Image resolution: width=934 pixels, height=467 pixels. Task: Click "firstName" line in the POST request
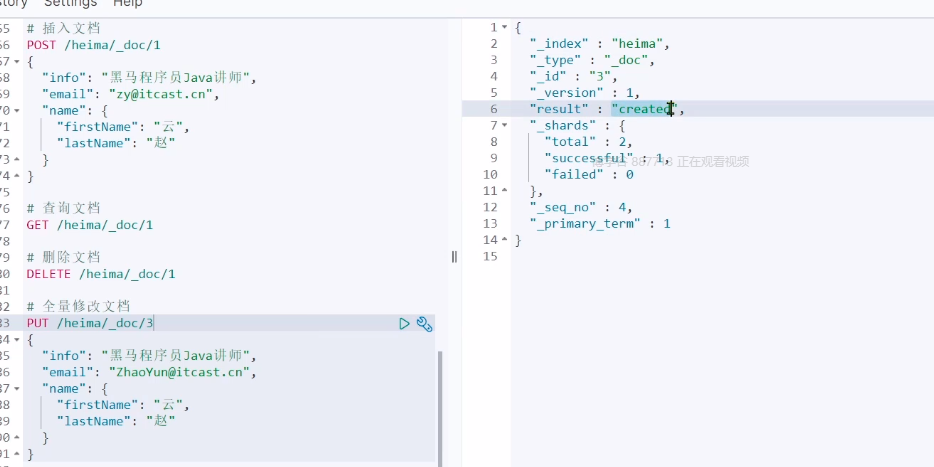coord(123,127)
